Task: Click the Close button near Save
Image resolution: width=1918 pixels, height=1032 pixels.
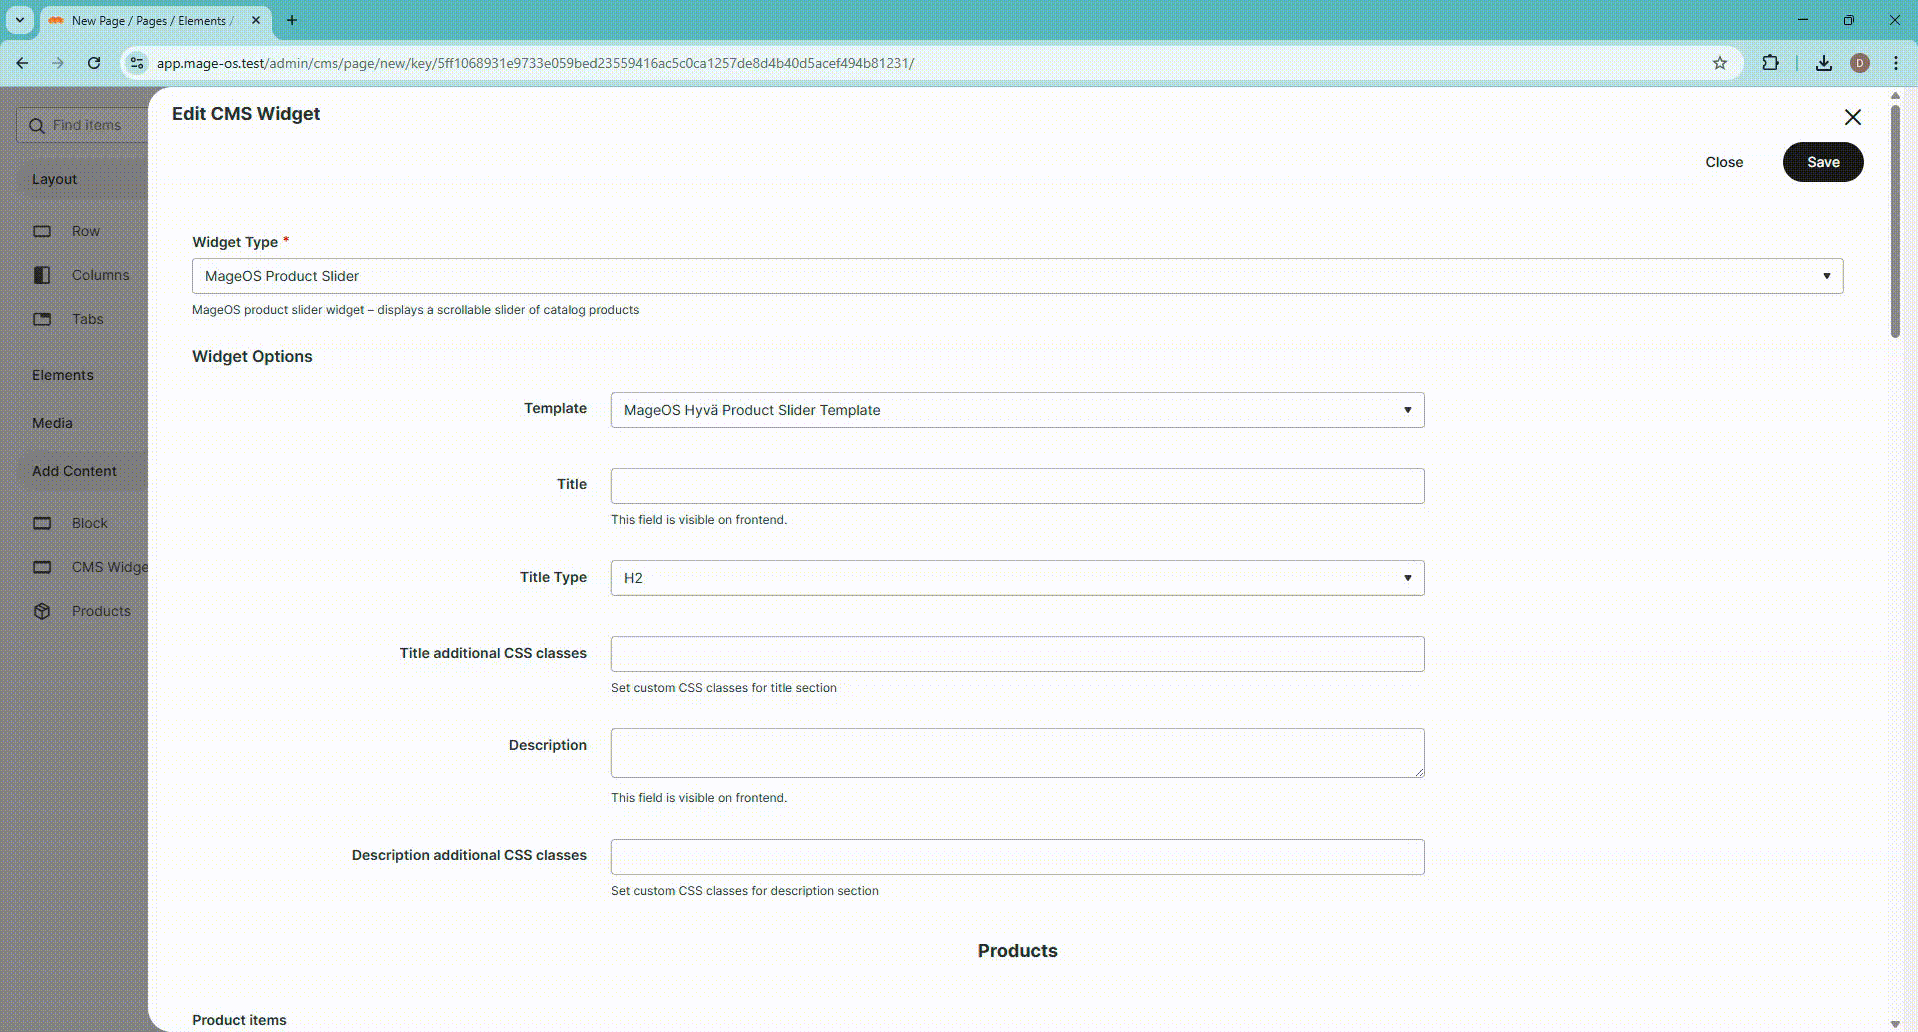Action: [1723, 161]
